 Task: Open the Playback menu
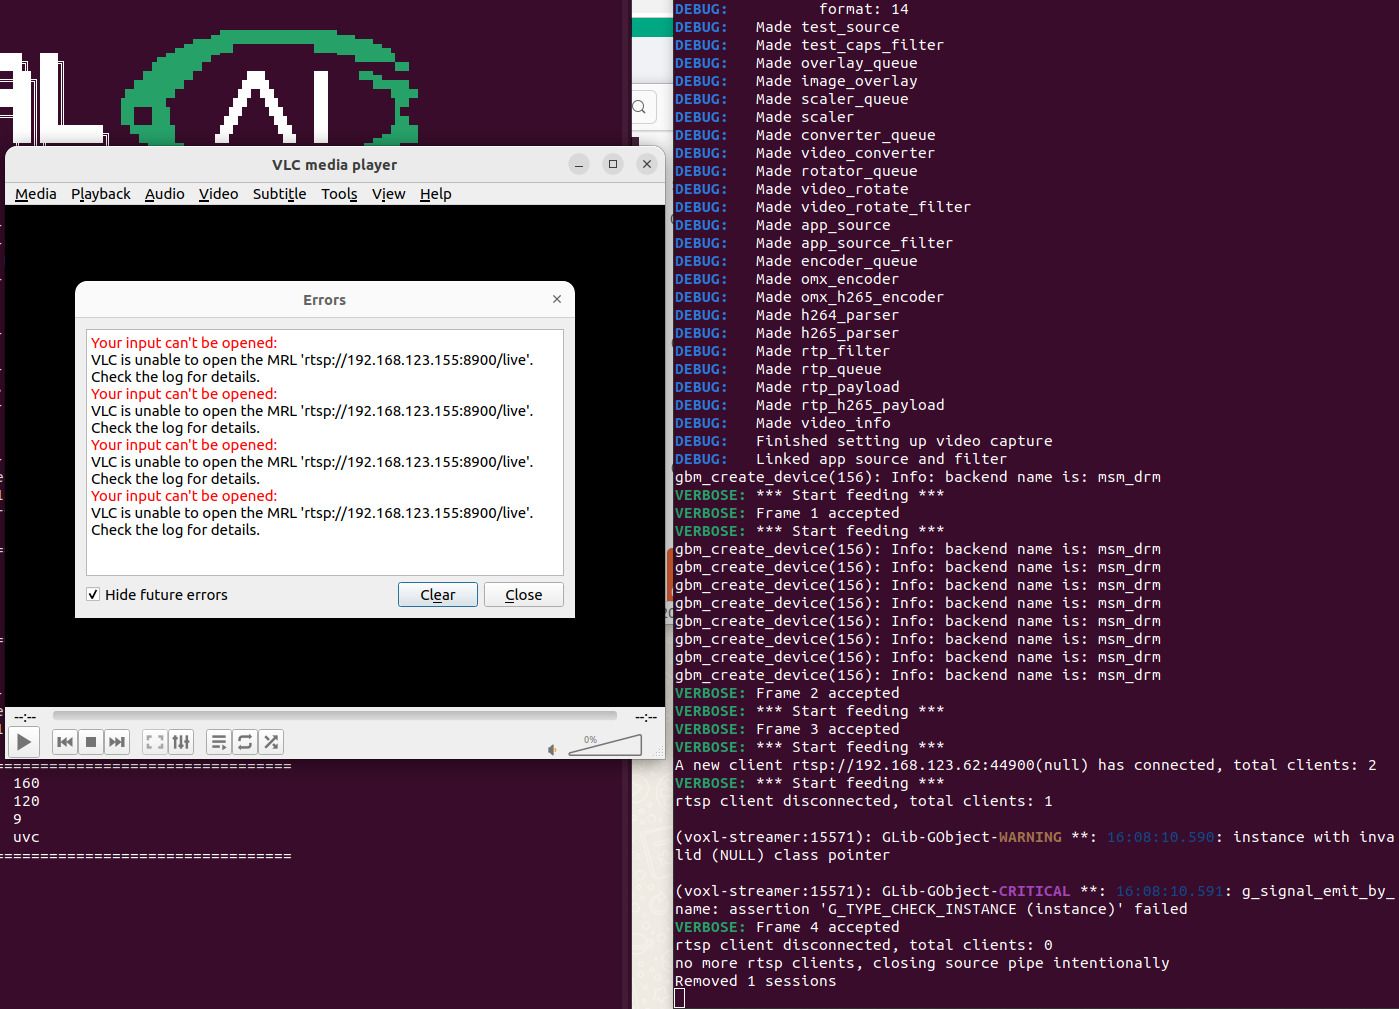[101, 194]
